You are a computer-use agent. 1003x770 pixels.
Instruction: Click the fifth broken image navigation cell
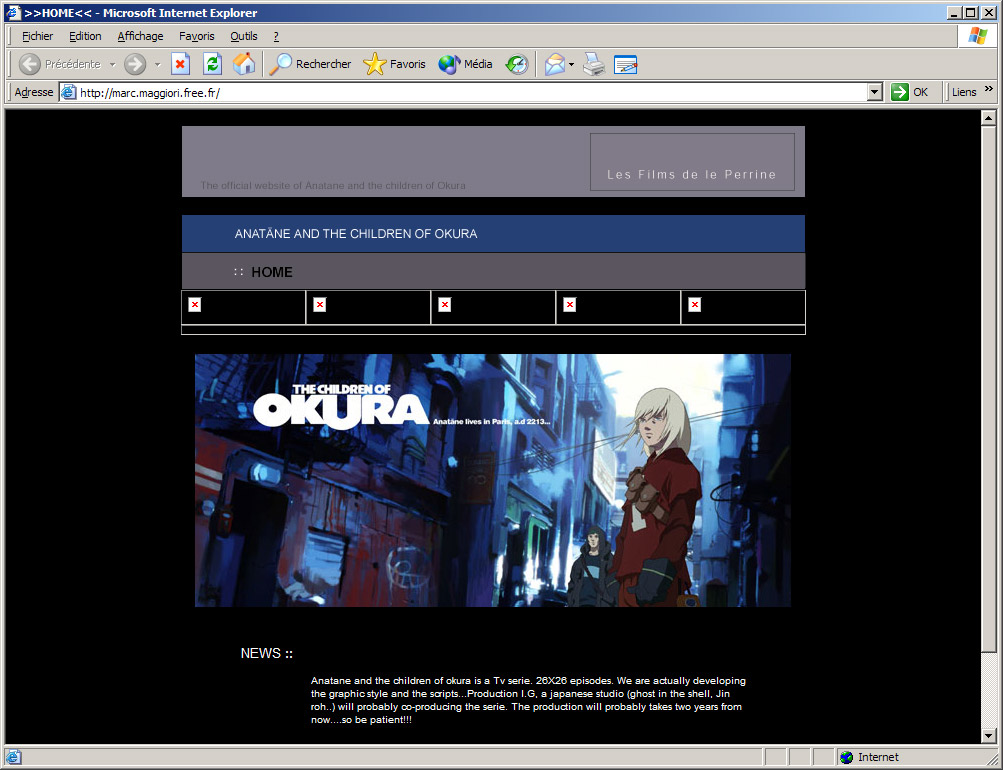(x=743, y=307)
